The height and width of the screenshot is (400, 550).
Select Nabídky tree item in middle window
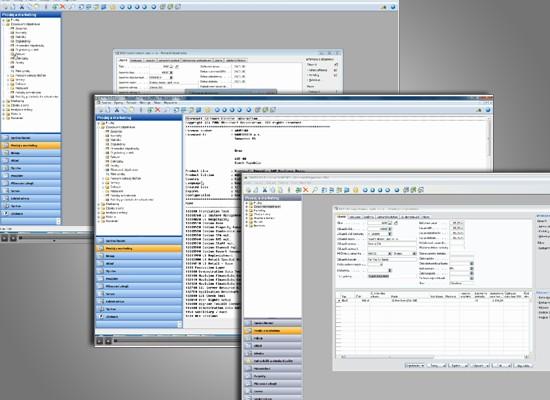click(116, 140)
